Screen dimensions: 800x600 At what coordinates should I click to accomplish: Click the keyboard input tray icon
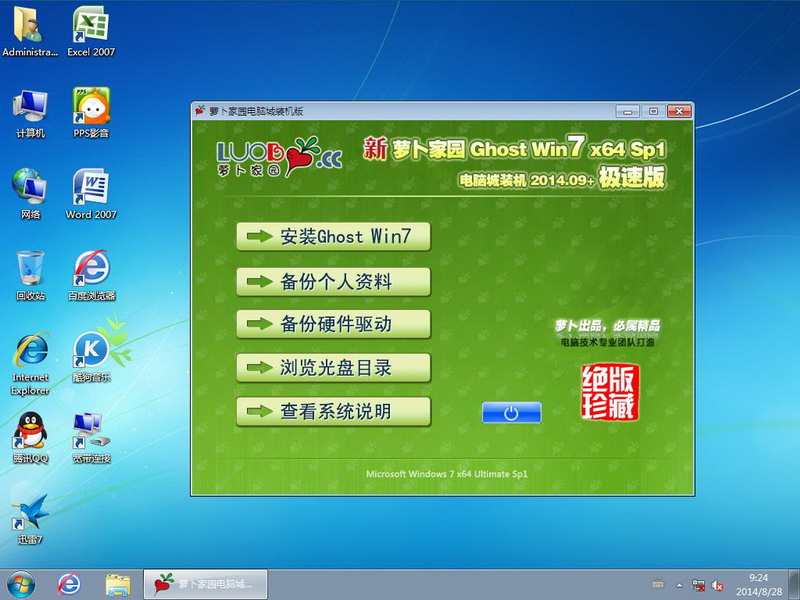(658, 585)
